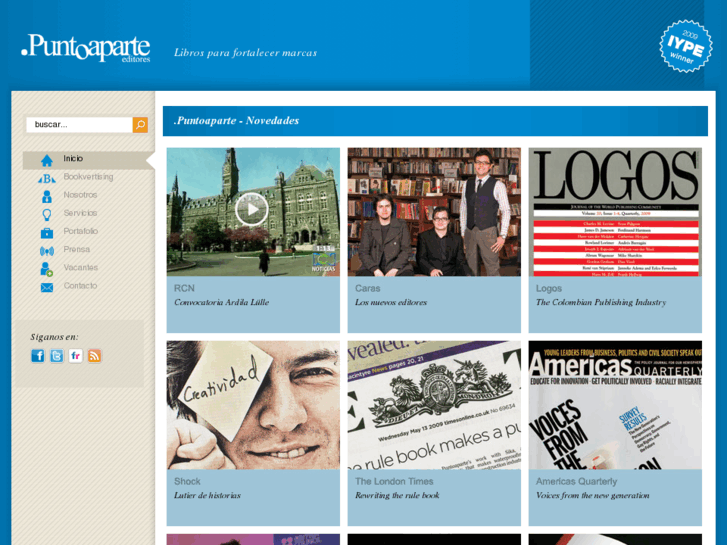Screen dimensions: 727x545
Task: Click the IYPE 2009 winner badge
Action: coord(686,46)
